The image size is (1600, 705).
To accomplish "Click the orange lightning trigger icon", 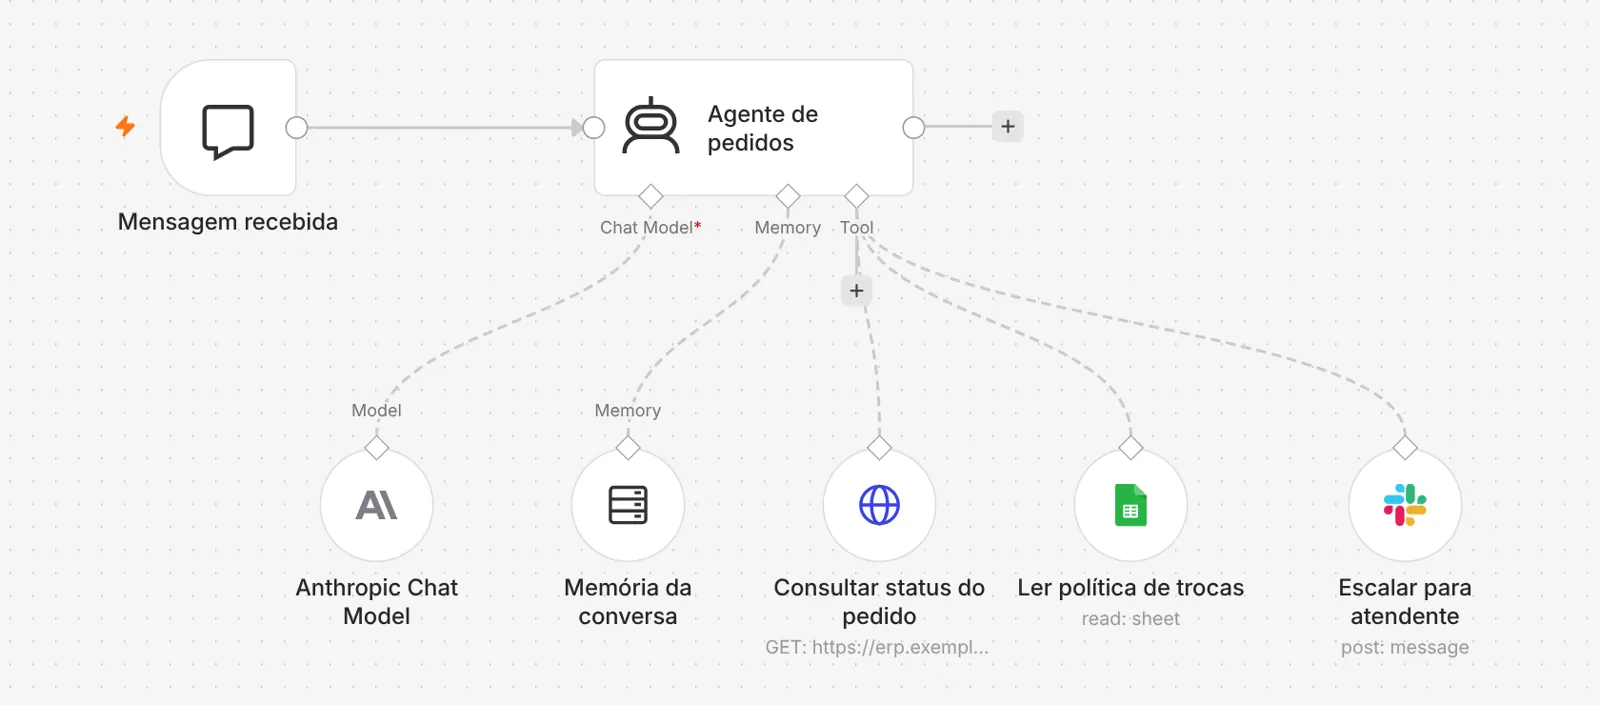I will click(x=125, y=126).
